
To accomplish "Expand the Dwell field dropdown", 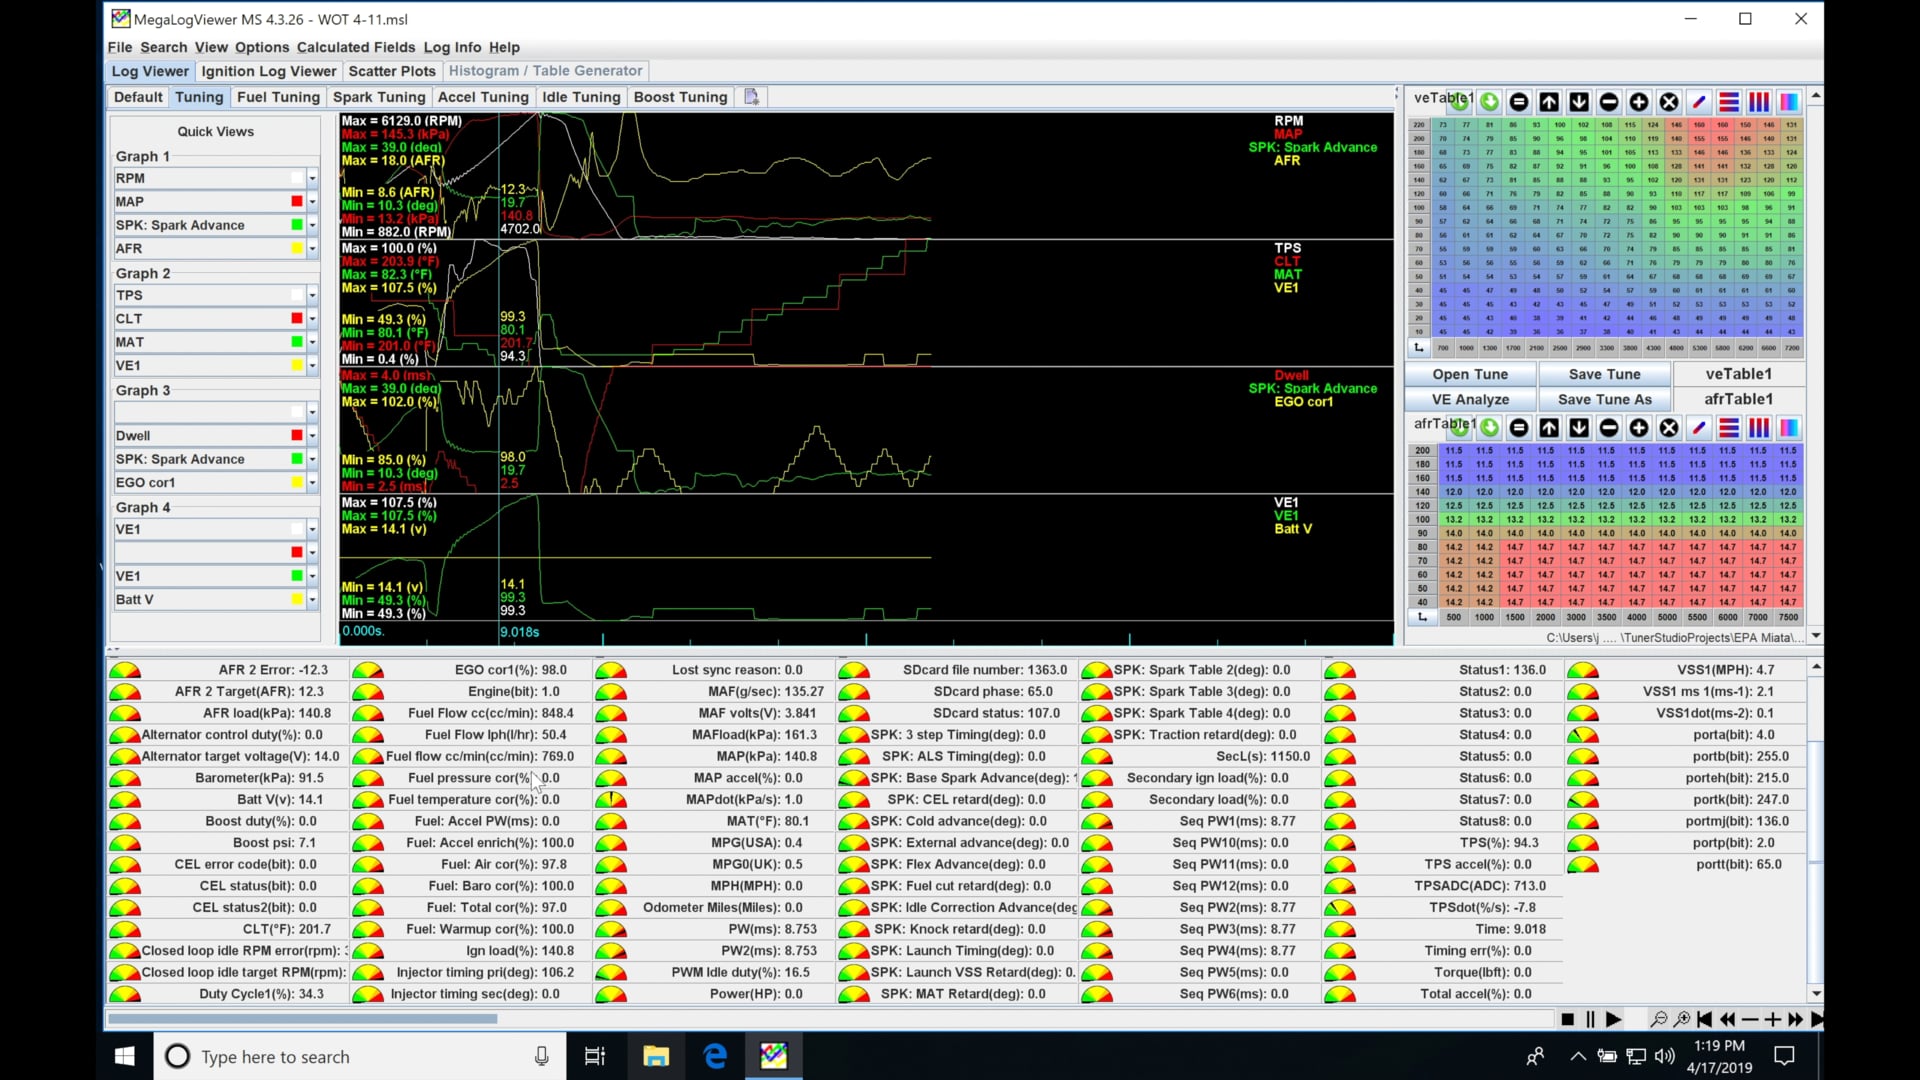I will tap(312, 436).
